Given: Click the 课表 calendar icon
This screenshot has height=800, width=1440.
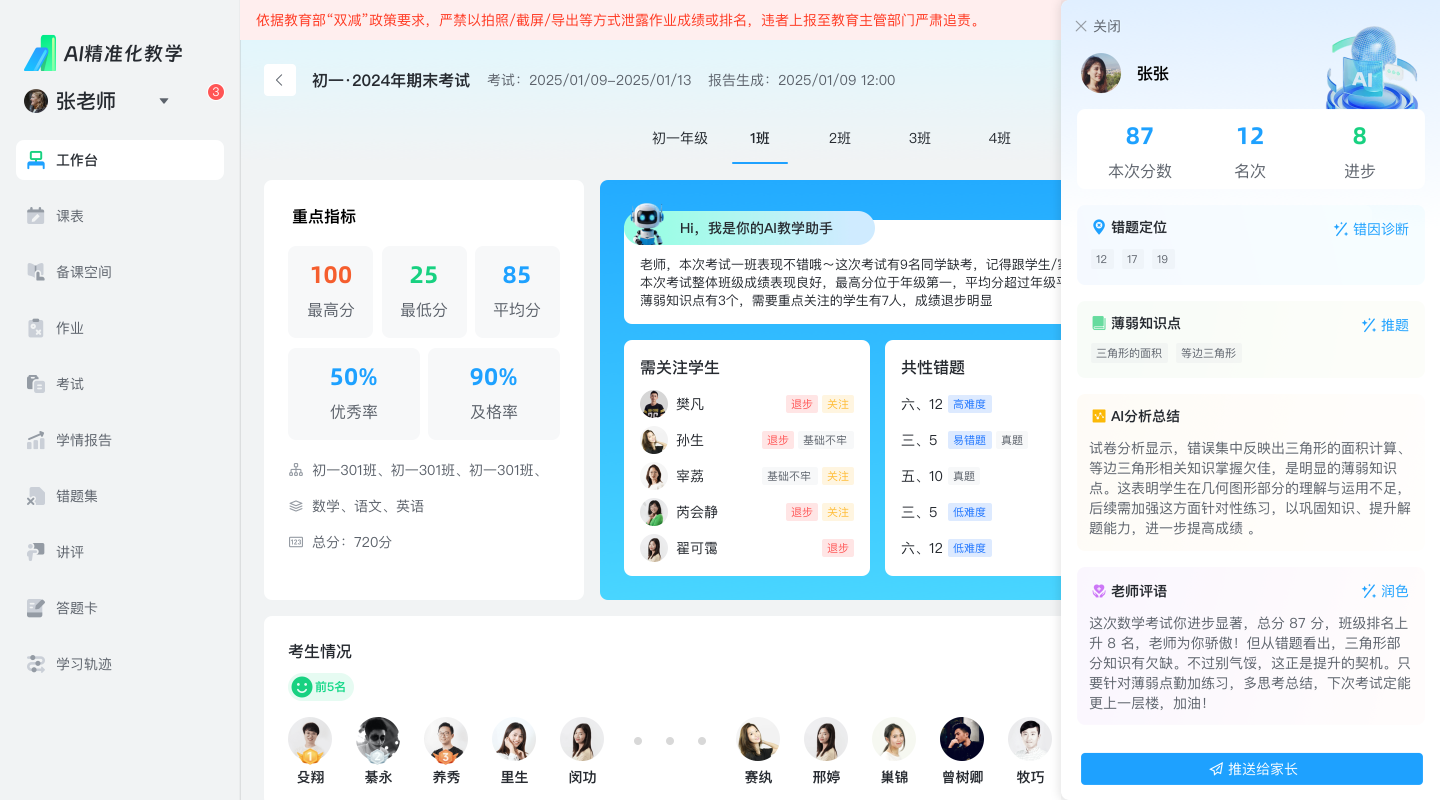Looking at the screenshot, I should (36, 216).
